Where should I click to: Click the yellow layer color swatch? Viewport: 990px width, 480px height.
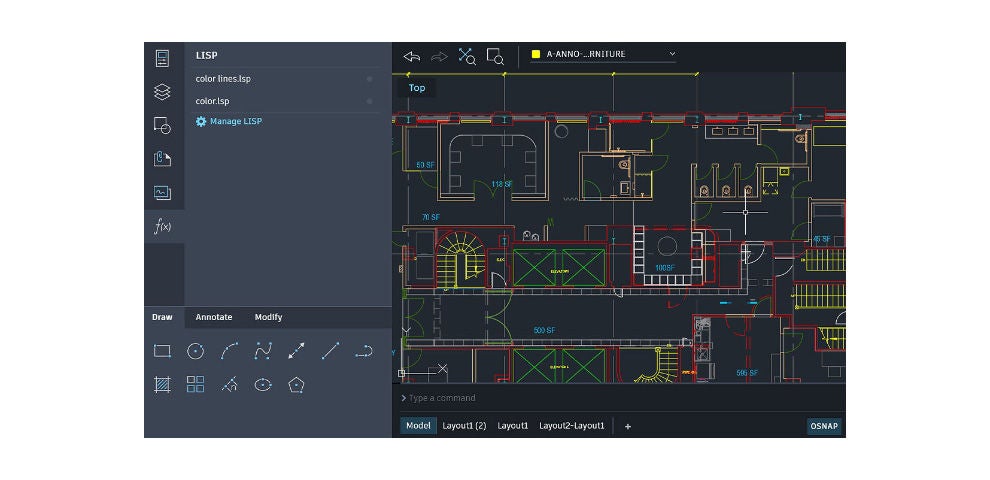click(536, 54)
